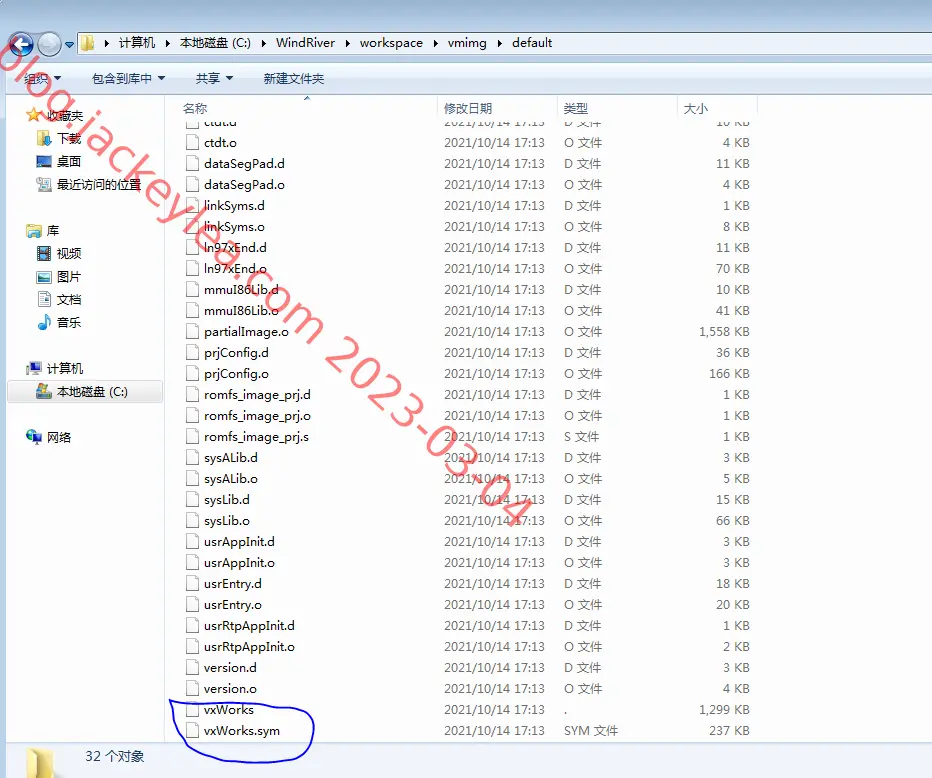Screen dimensions: 932x778
Task: Click the Forward navigation arrow button
Action: click(49, 44)
